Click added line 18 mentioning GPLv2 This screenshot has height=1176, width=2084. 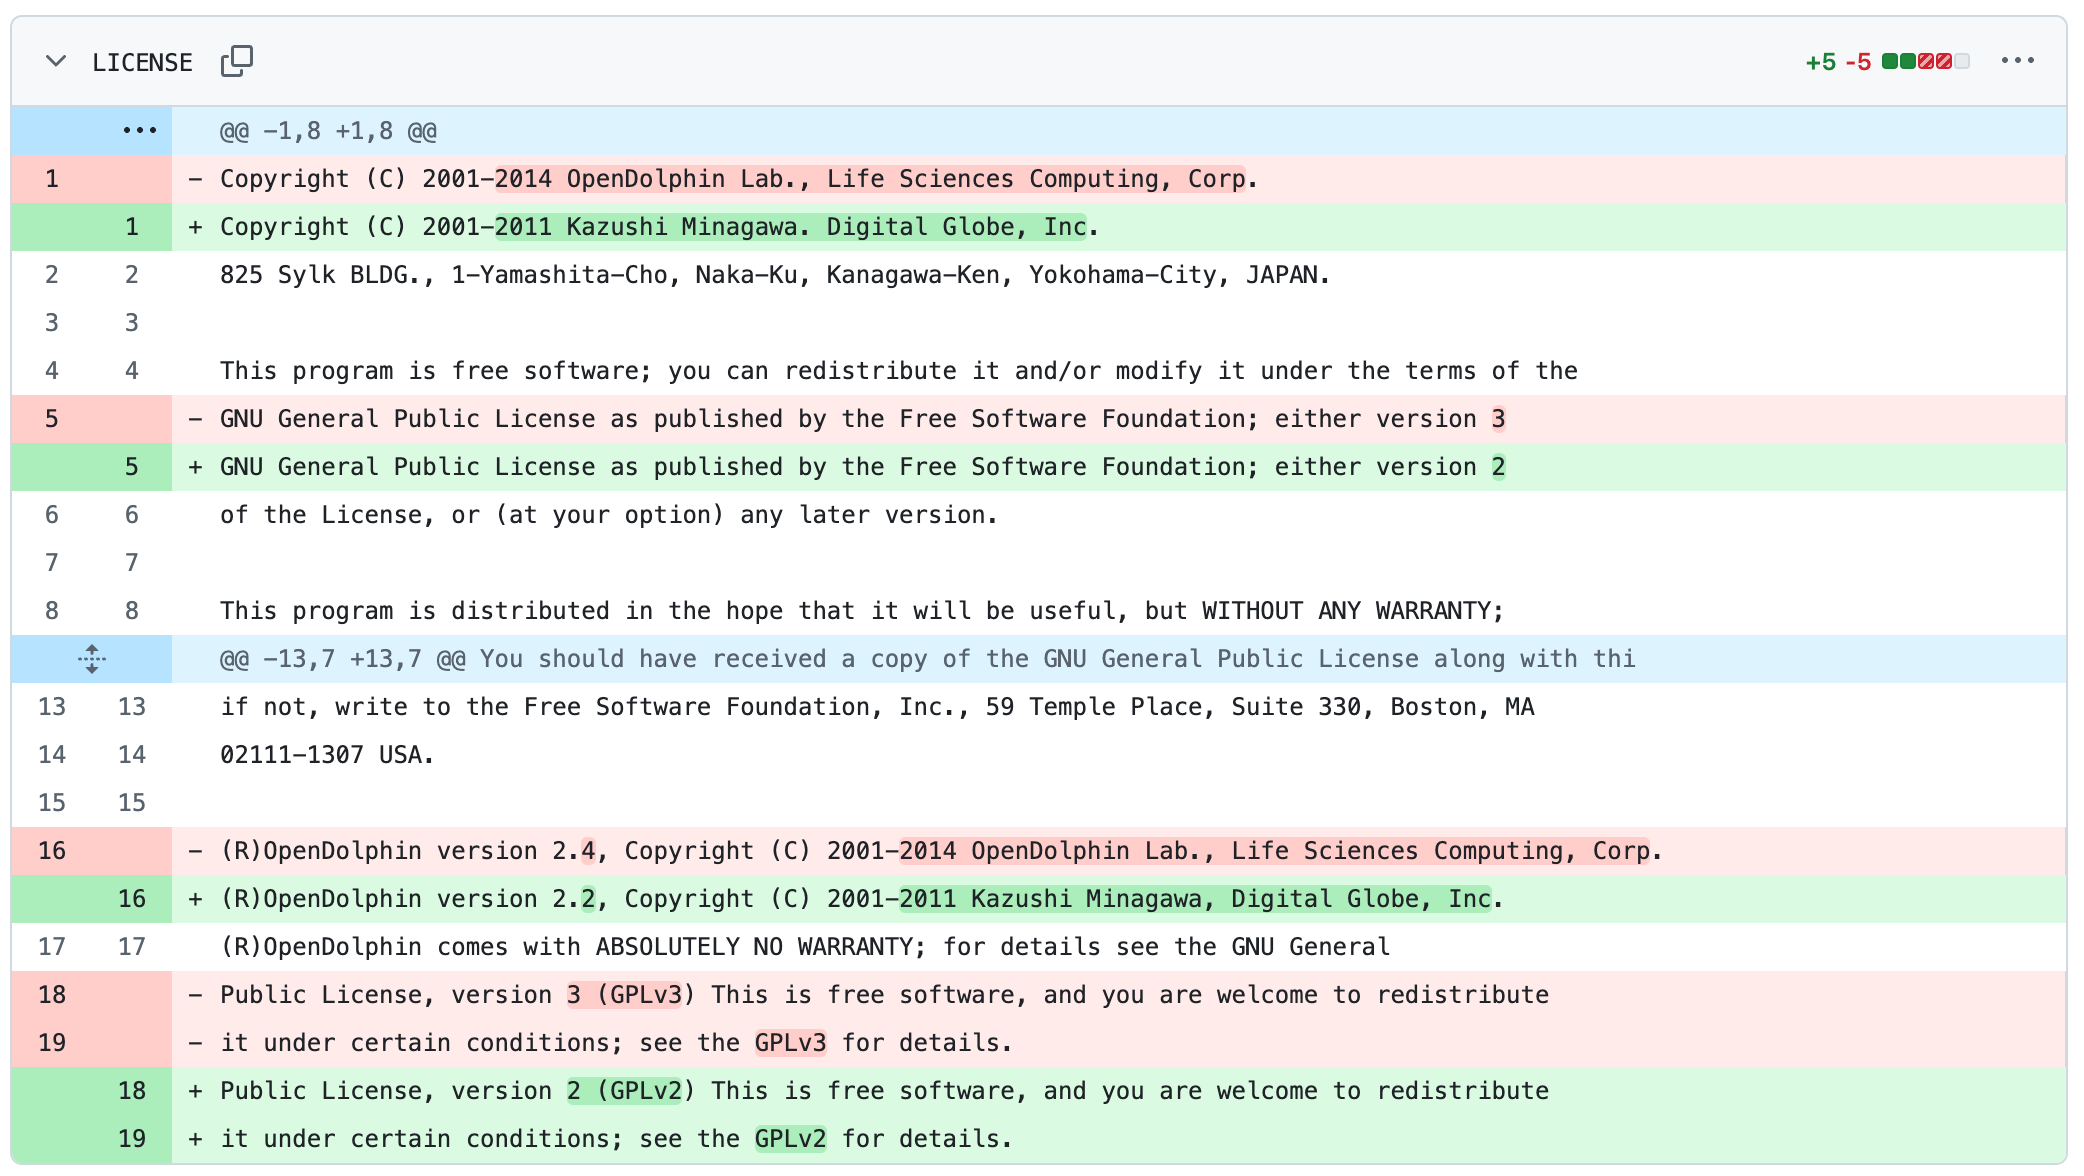coord(884,1091)
